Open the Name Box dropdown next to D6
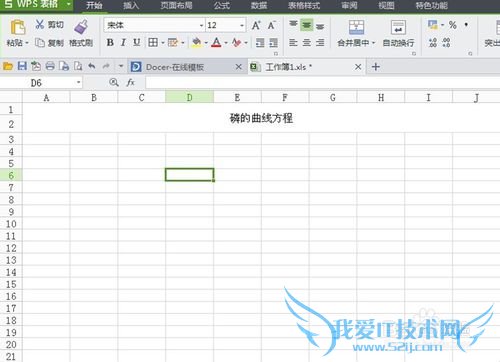 pos(79,82)
